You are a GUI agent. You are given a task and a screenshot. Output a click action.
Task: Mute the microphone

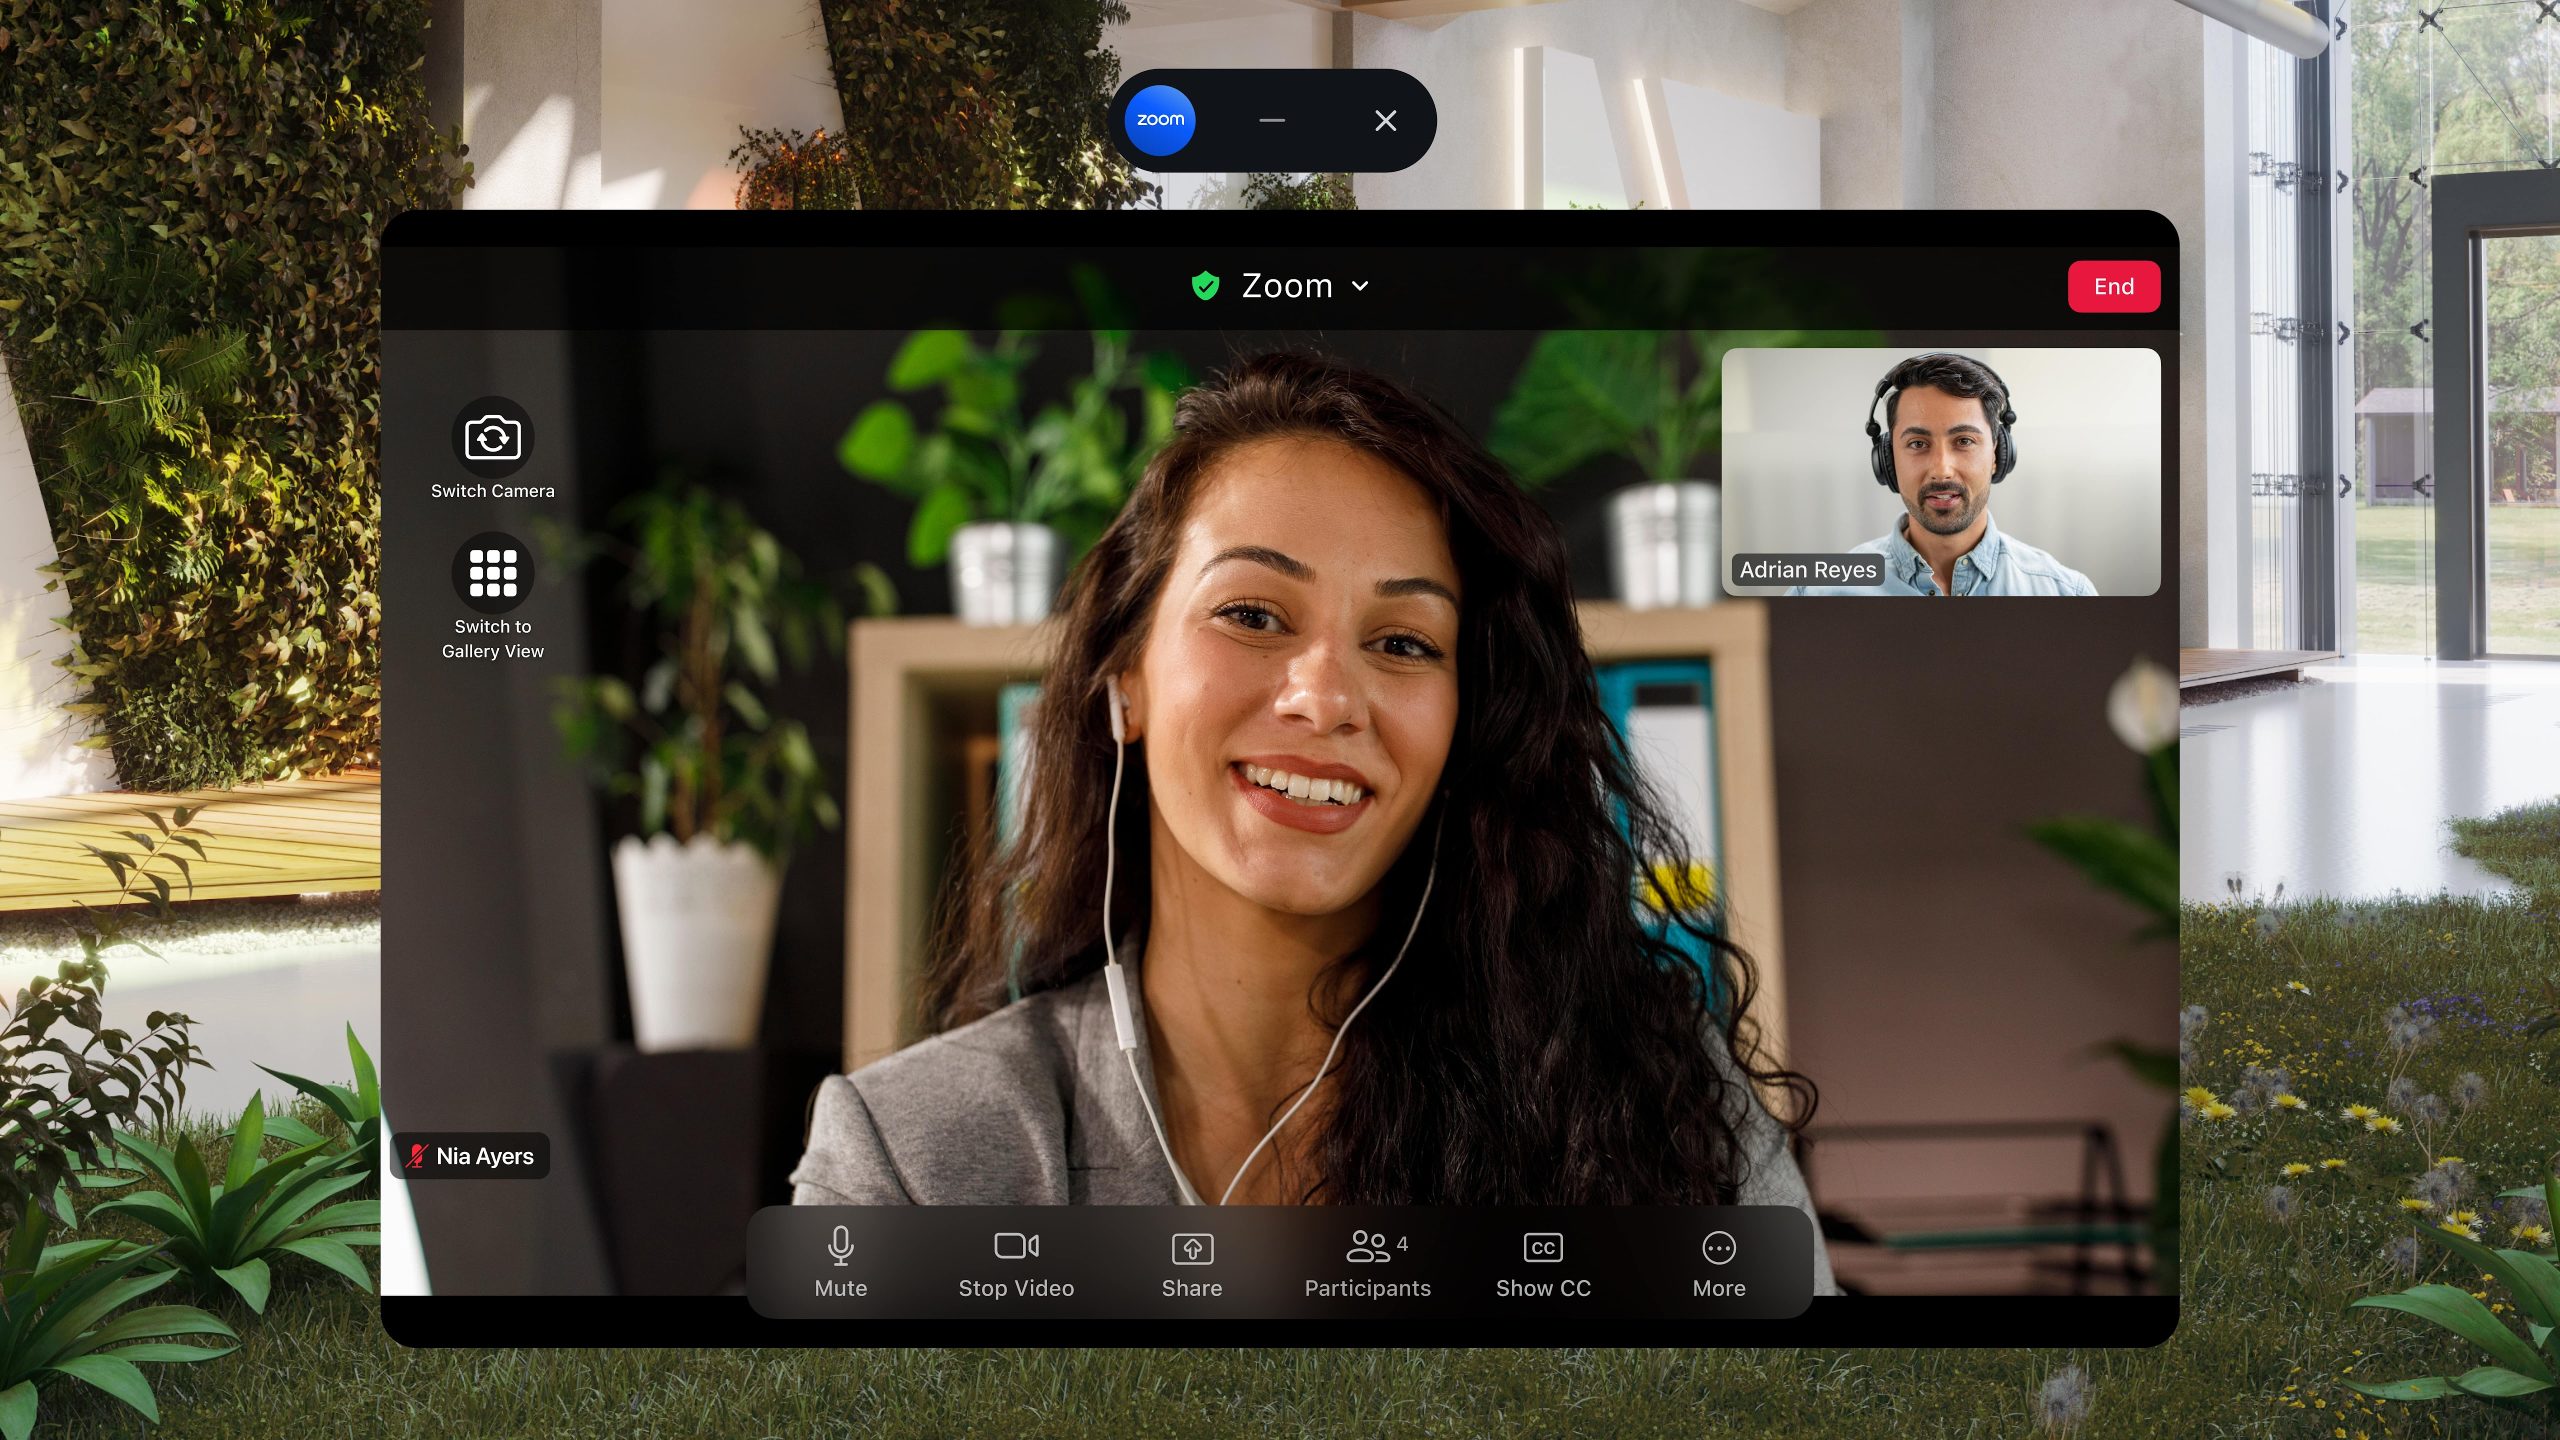pyautogui.click(x=840, y=1262)
